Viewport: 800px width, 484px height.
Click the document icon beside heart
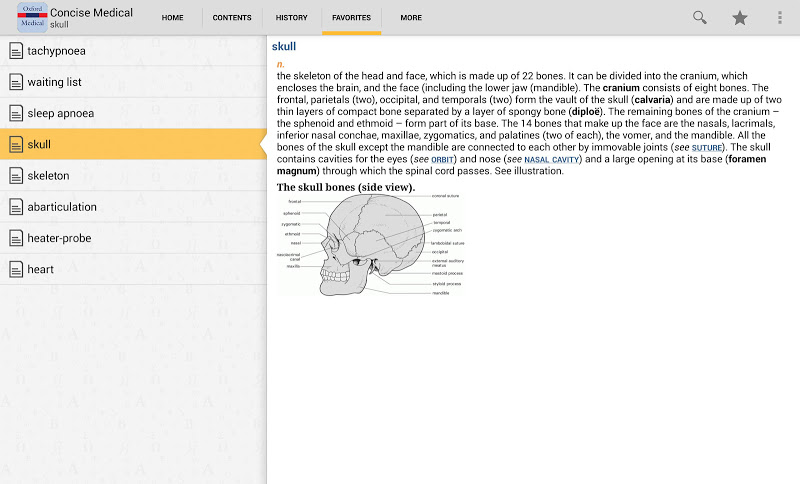[16, 269]
